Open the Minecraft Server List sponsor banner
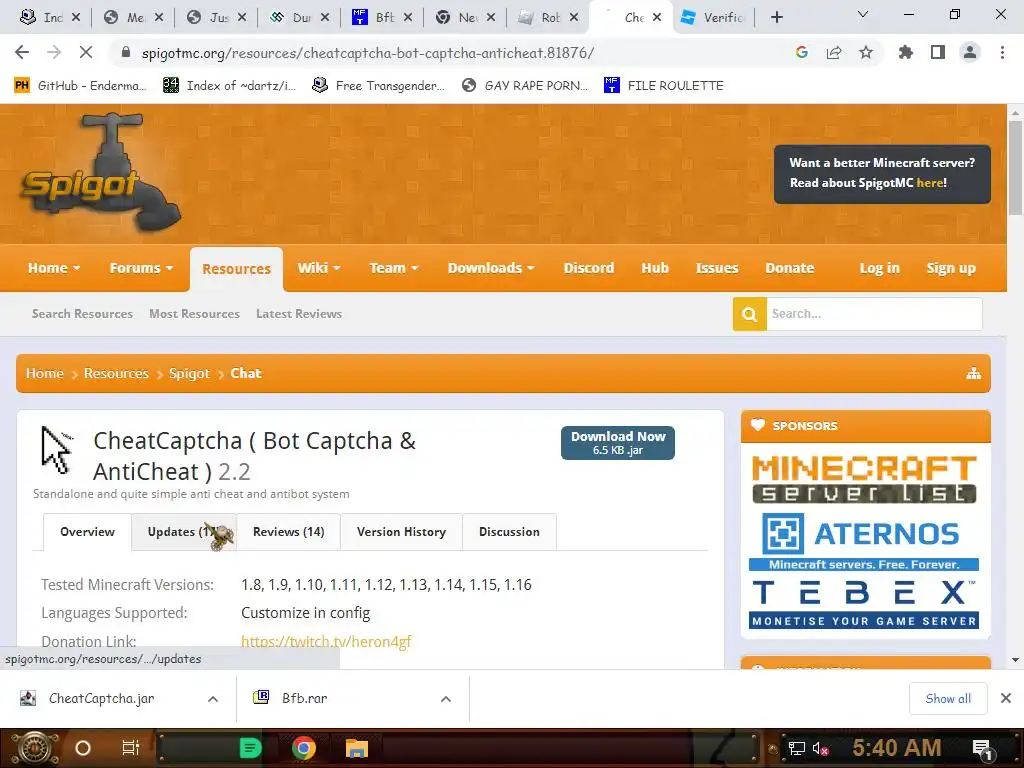This screenshot has width=1024, height=768. pos(865,479)
